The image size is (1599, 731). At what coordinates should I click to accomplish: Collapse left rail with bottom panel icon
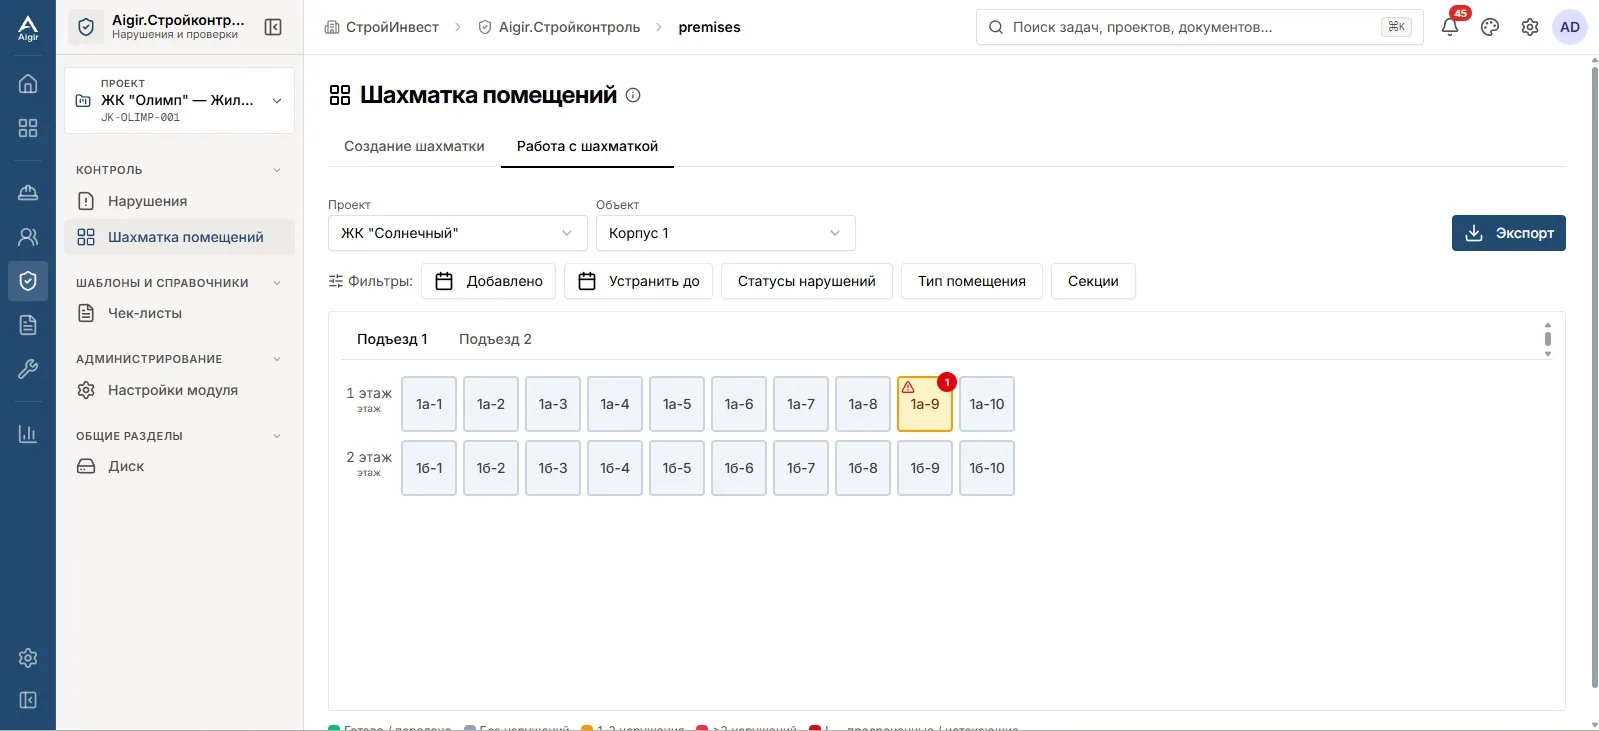tap(28, 700)
